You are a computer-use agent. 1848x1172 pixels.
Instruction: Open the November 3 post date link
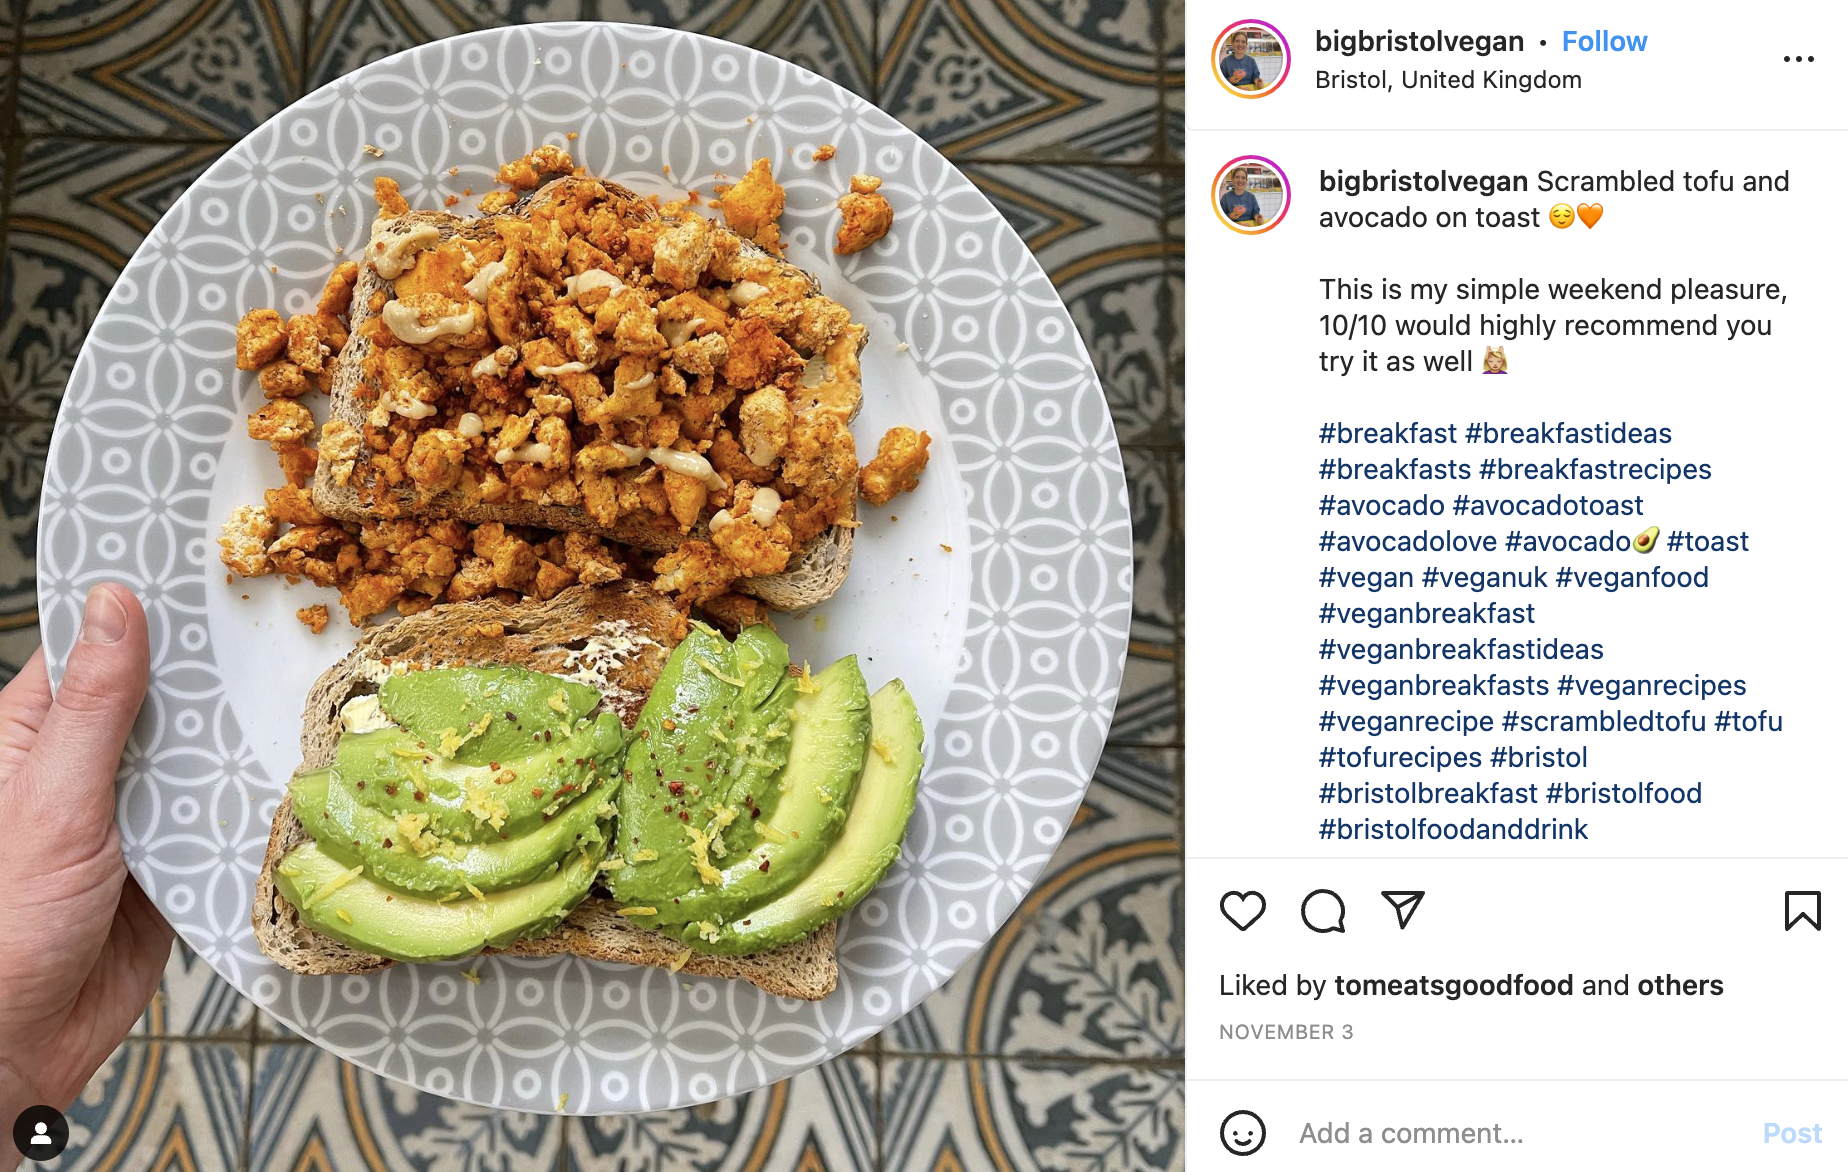[x=1286, y=1032]
